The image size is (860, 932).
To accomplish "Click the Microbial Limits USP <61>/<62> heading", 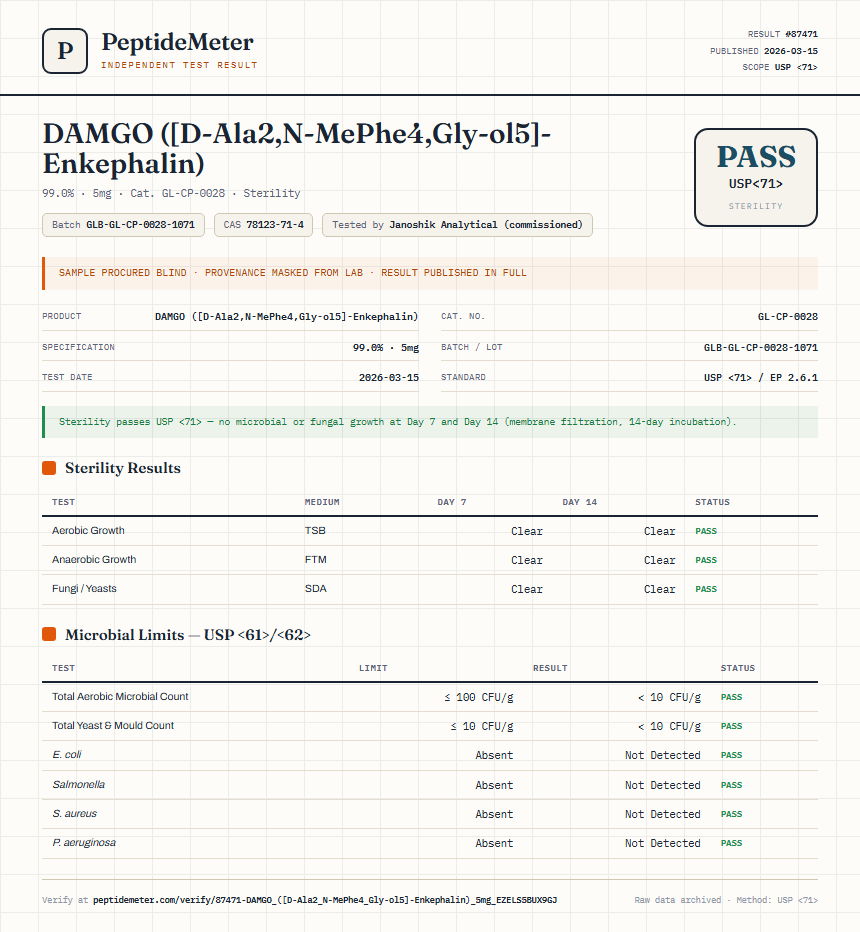I will point(188,635).
